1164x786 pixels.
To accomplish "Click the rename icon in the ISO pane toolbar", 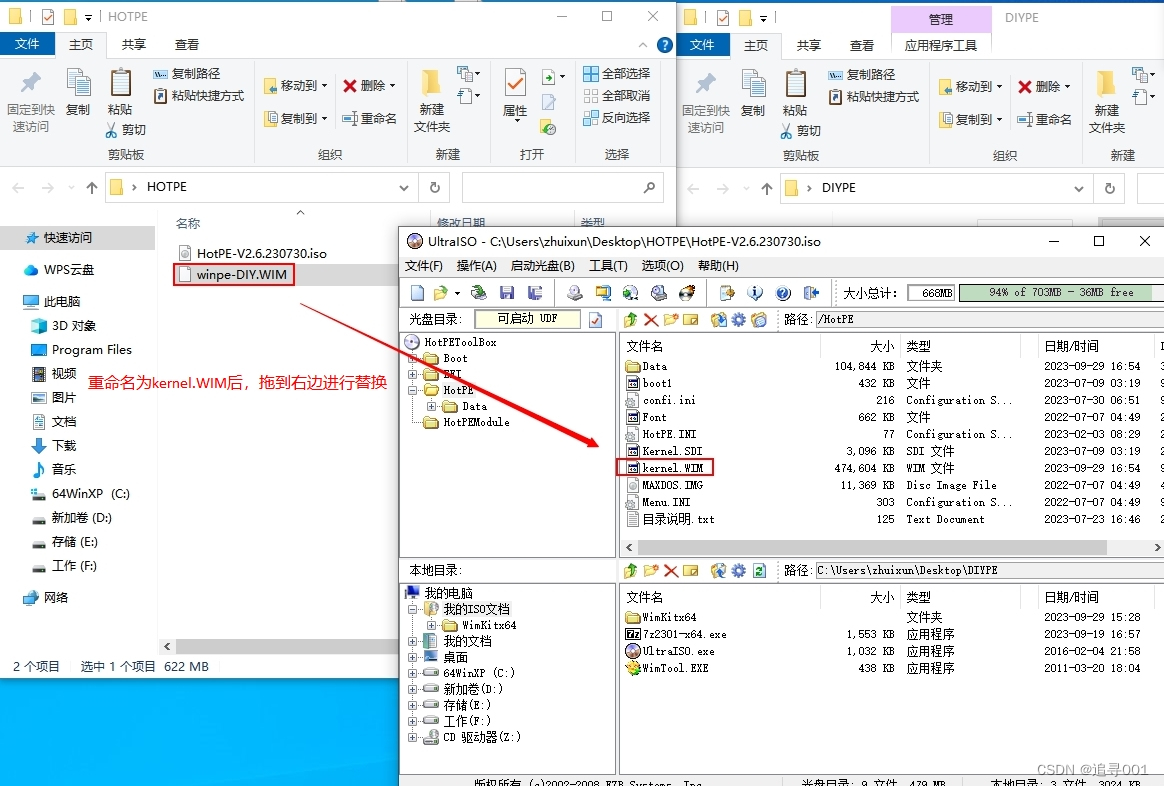I will tap(691, 320).
